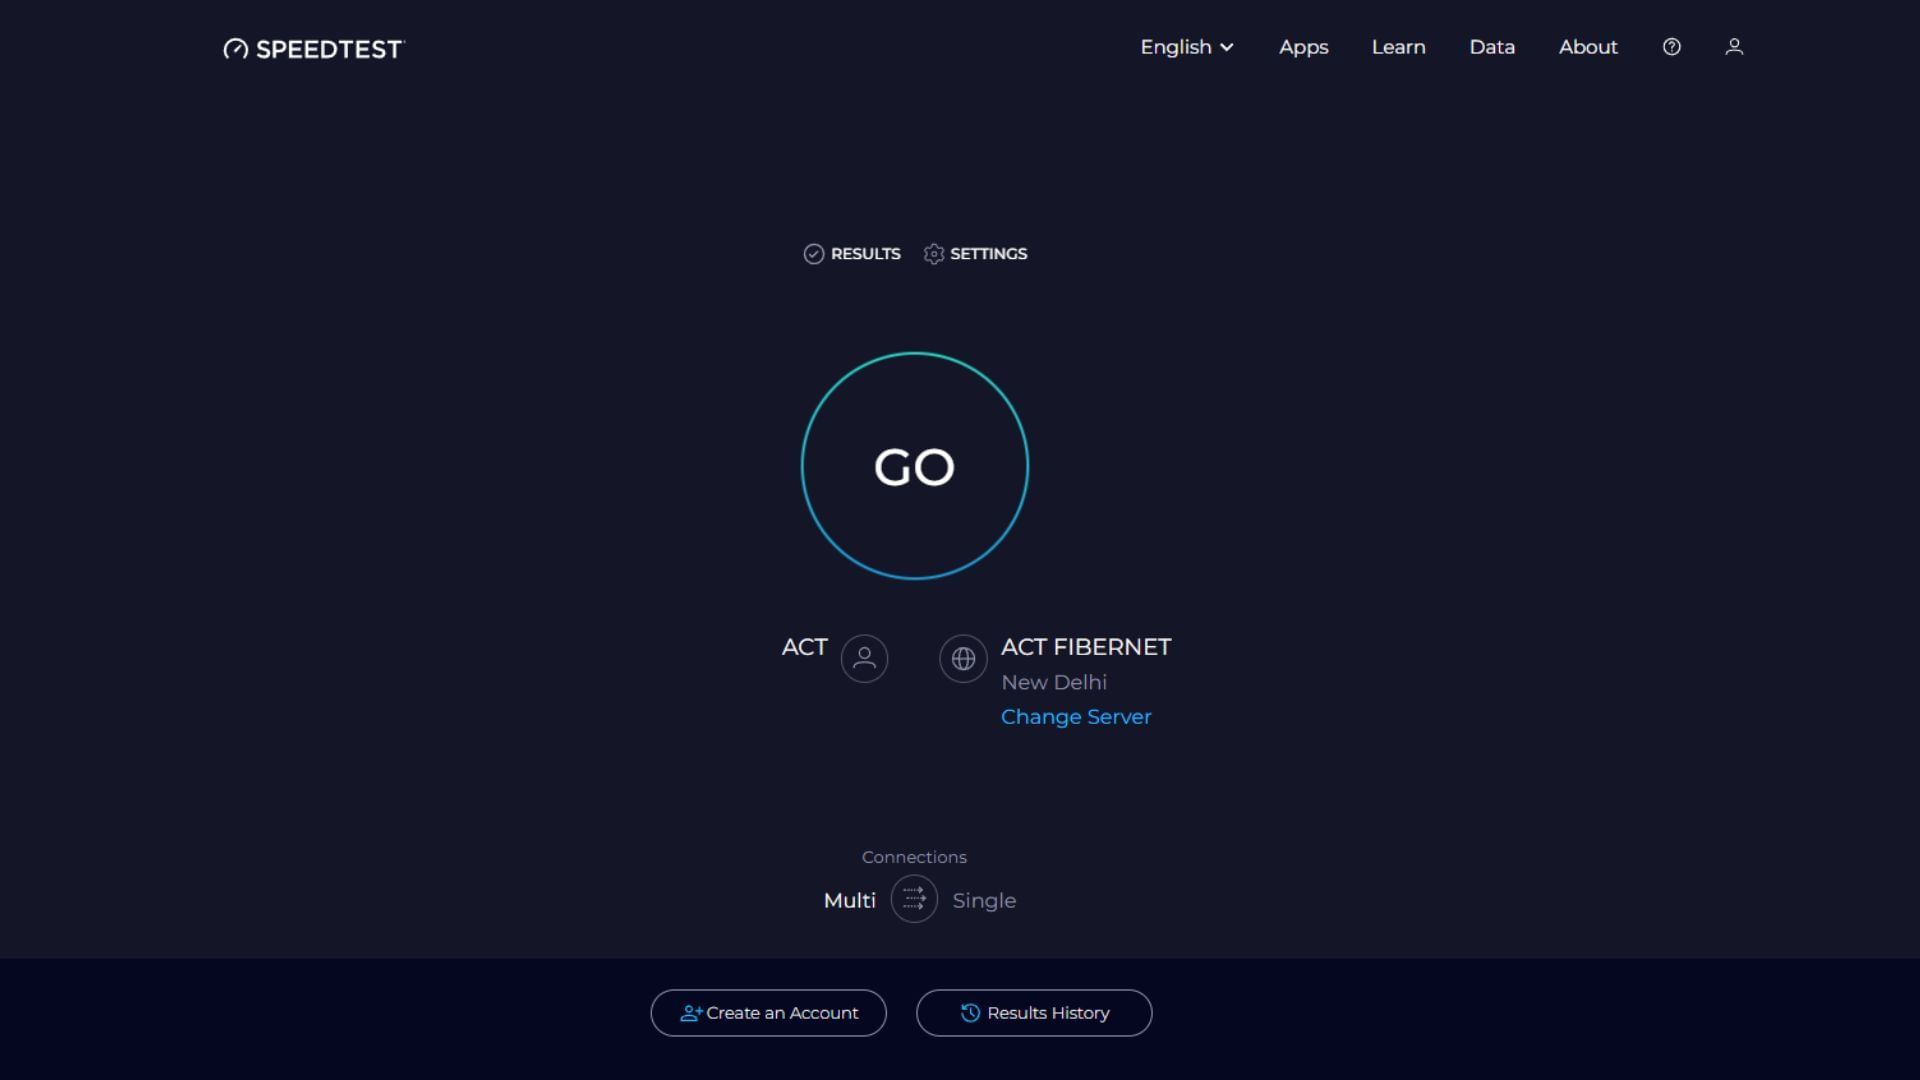This screenshot has height=1080, width=1920.
Task: Click the Create an Account button
Action: point(768,1013)
